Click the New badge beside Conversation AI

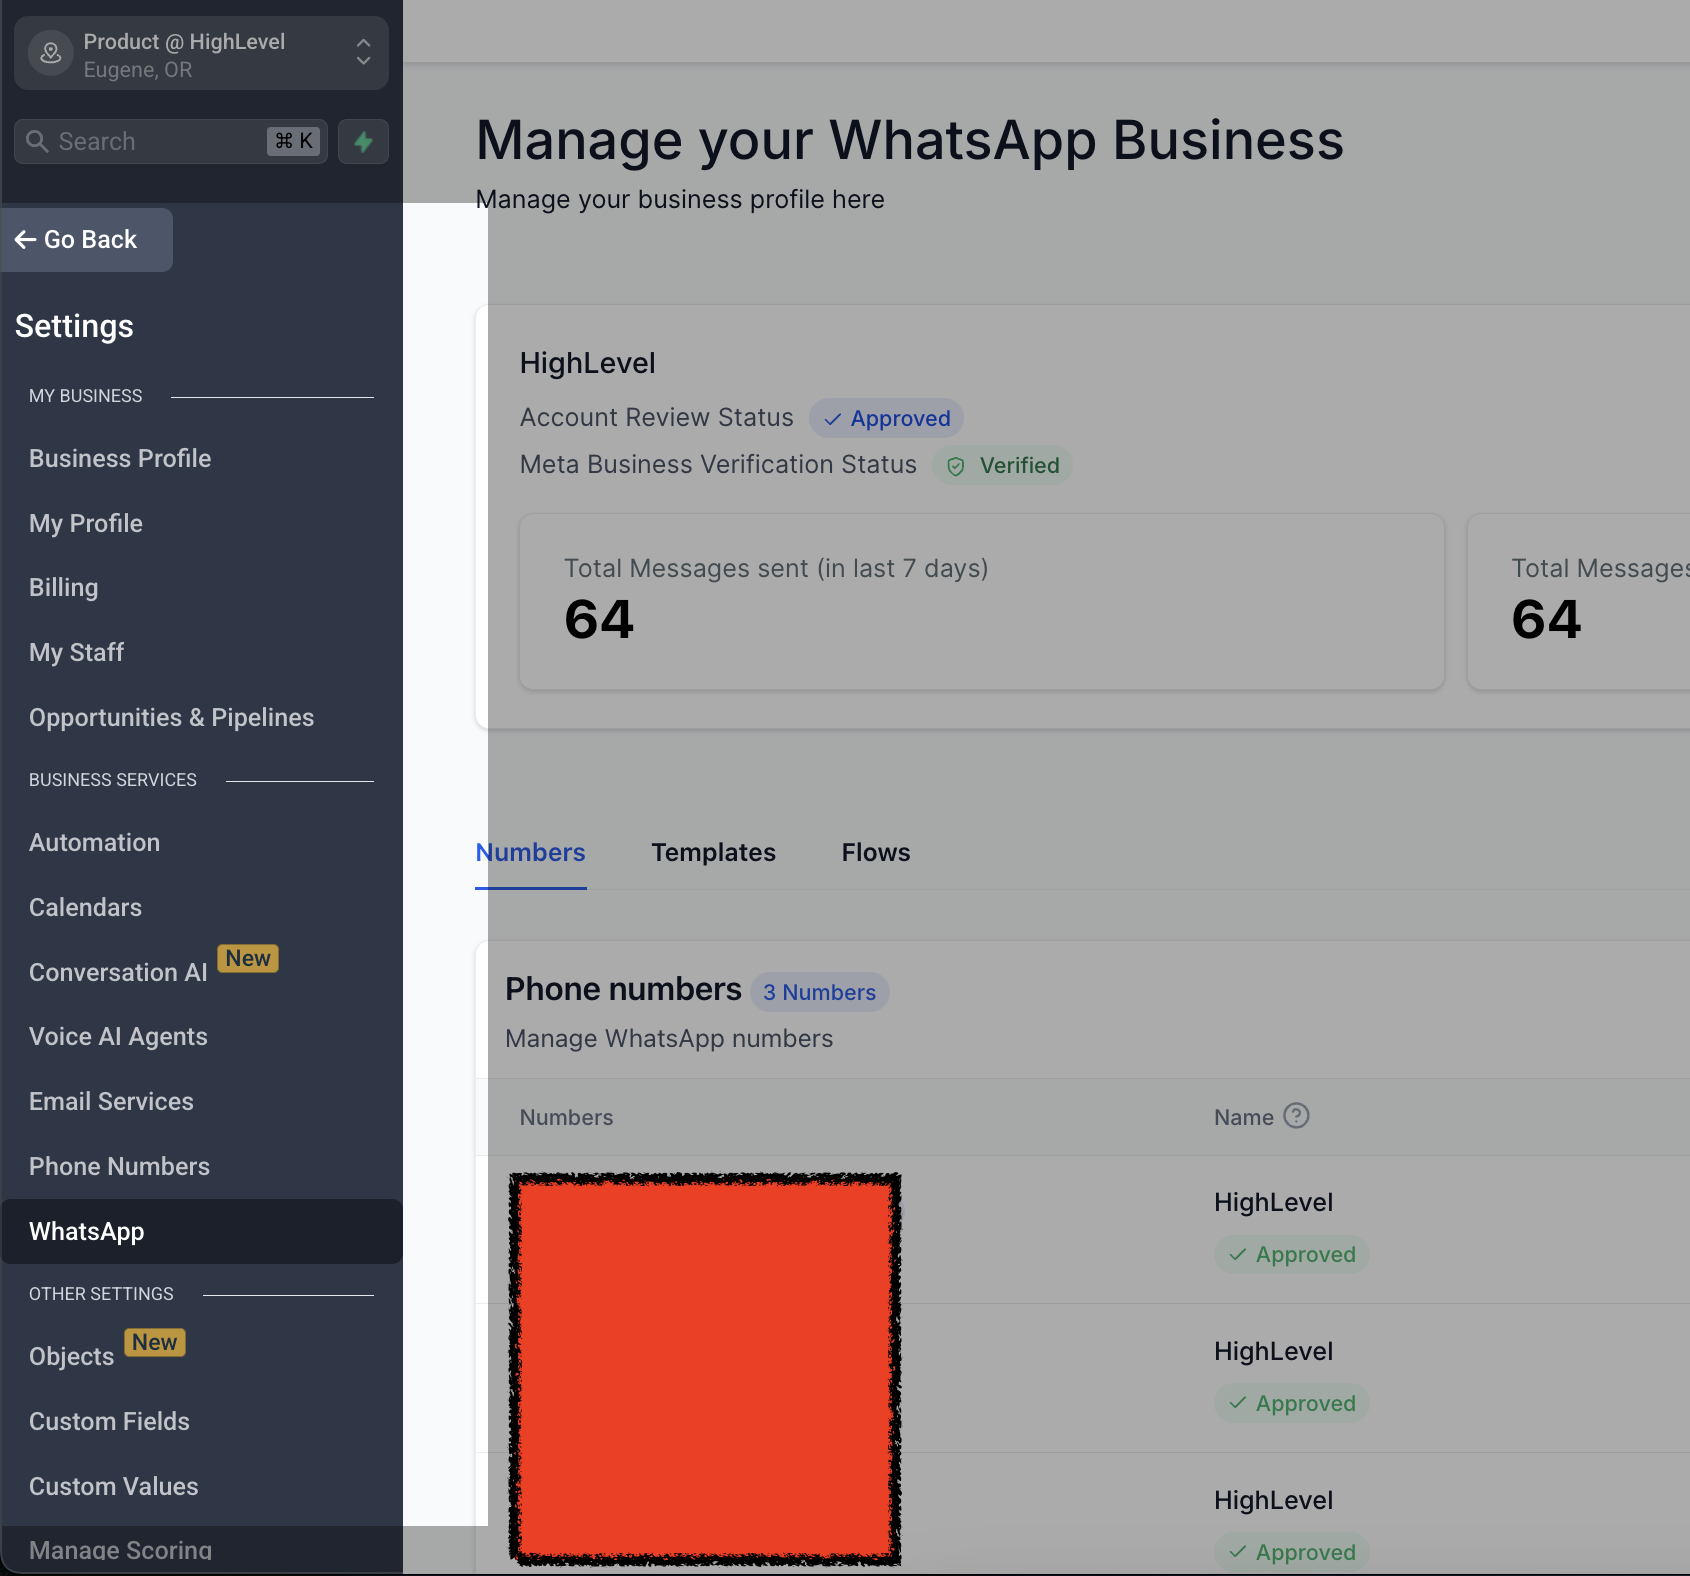(248, 959)
